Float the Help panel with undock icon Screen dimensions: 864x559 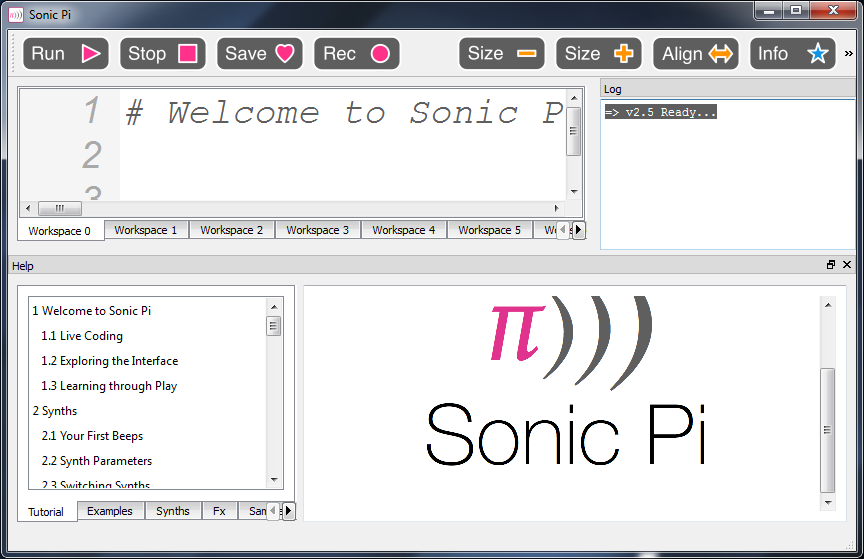pyautogui.click(x=831, y=265)
